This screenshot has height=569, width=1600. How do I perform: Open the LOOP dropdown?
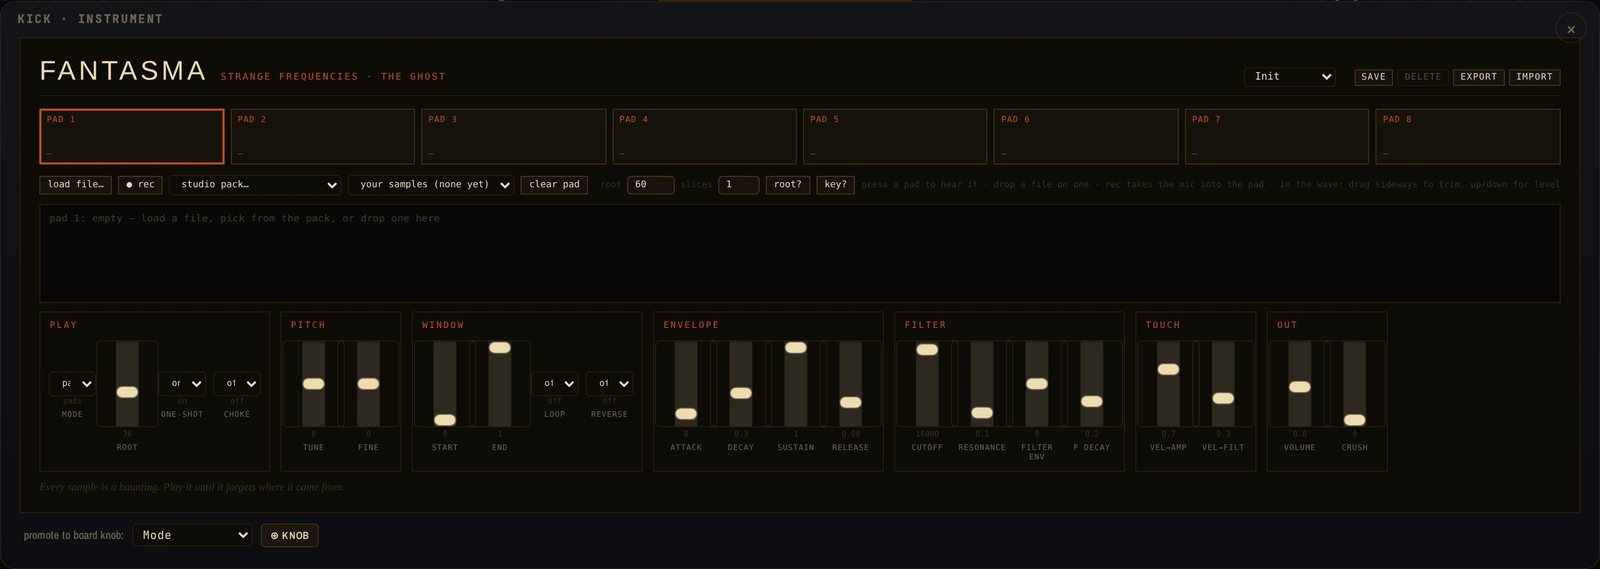tap(554, 383)
